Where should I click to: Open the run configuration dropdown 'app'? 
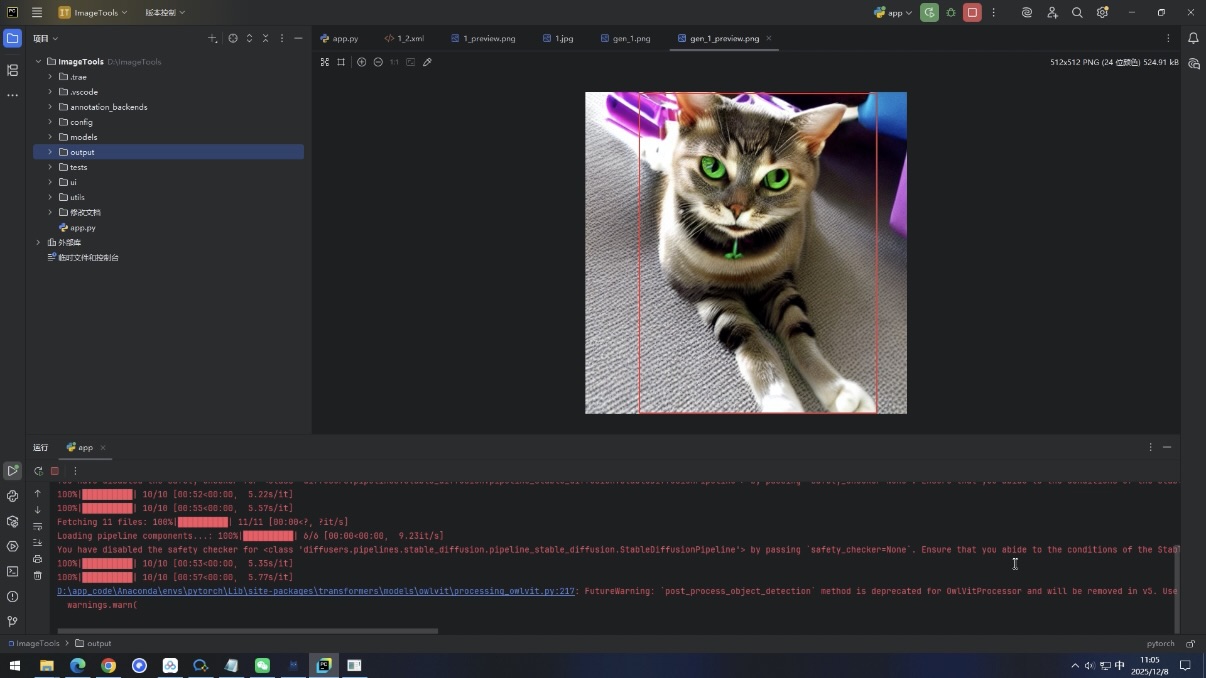[893, 13]
